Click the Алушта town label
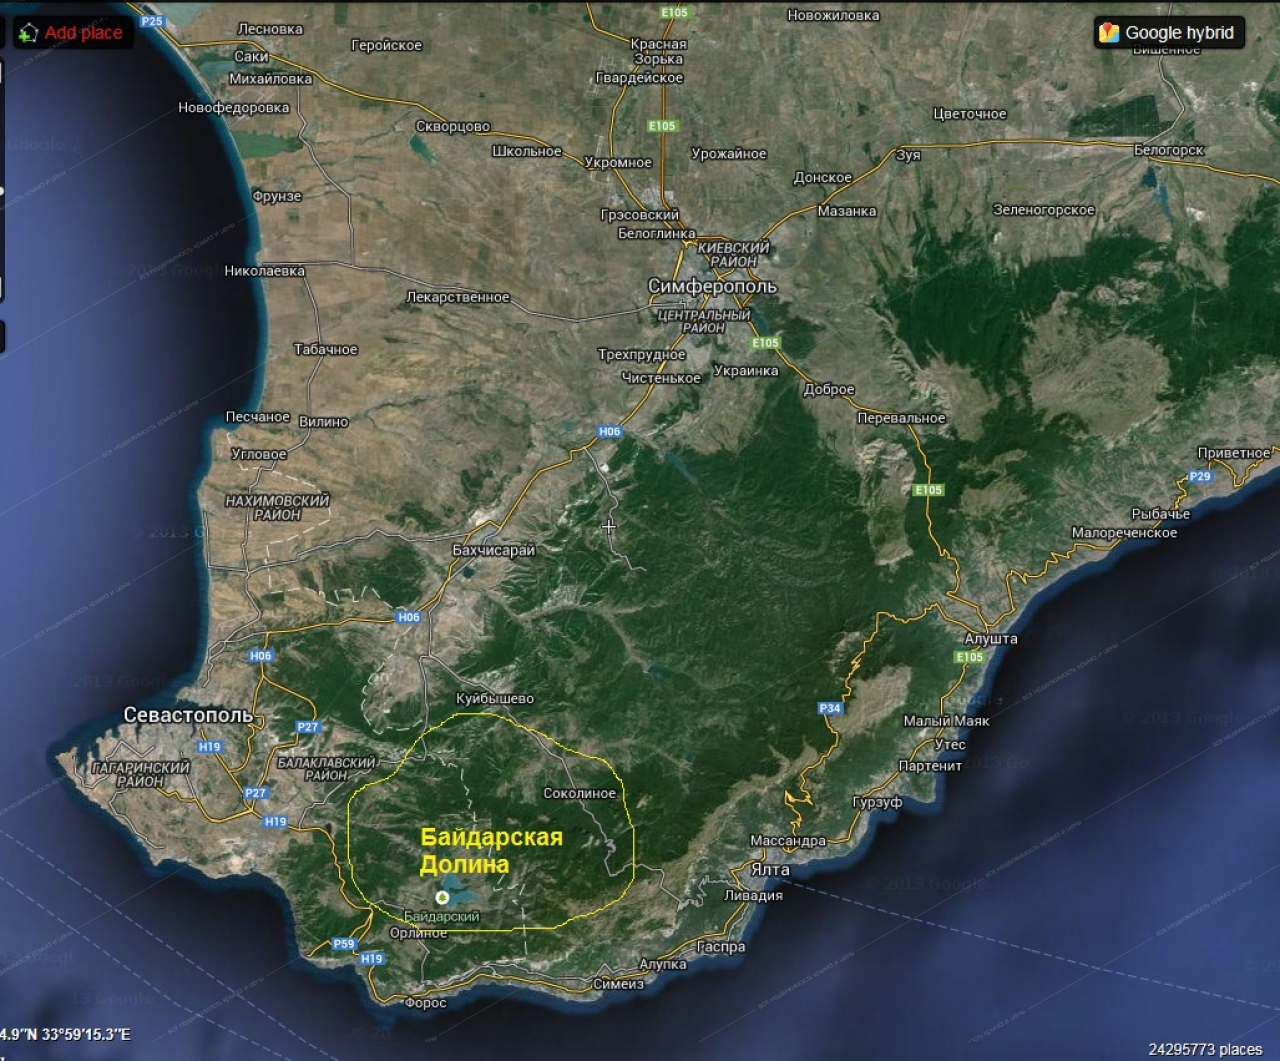This screenshot has width=1280, height=1061. coord(991,638)
